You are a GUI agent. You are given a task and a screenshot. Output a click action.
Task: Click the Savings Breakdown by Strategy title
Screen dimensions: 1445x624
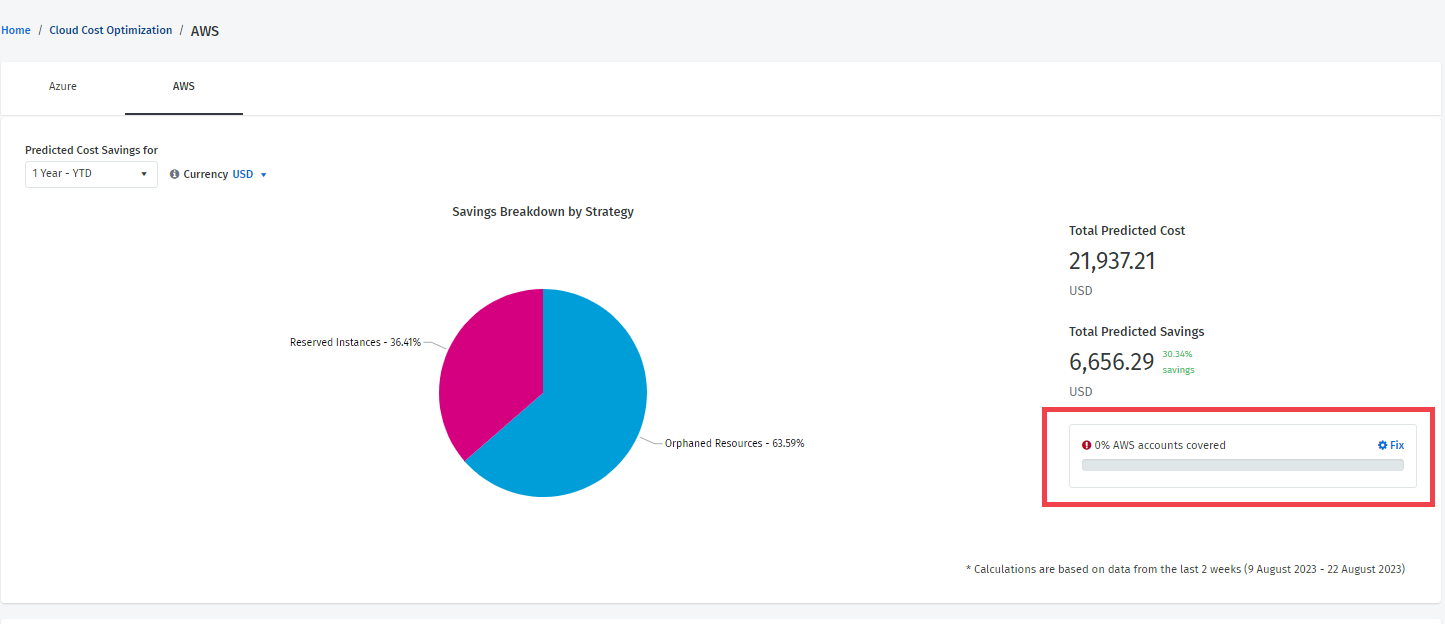pyautogui.click(x=542, y=212)
